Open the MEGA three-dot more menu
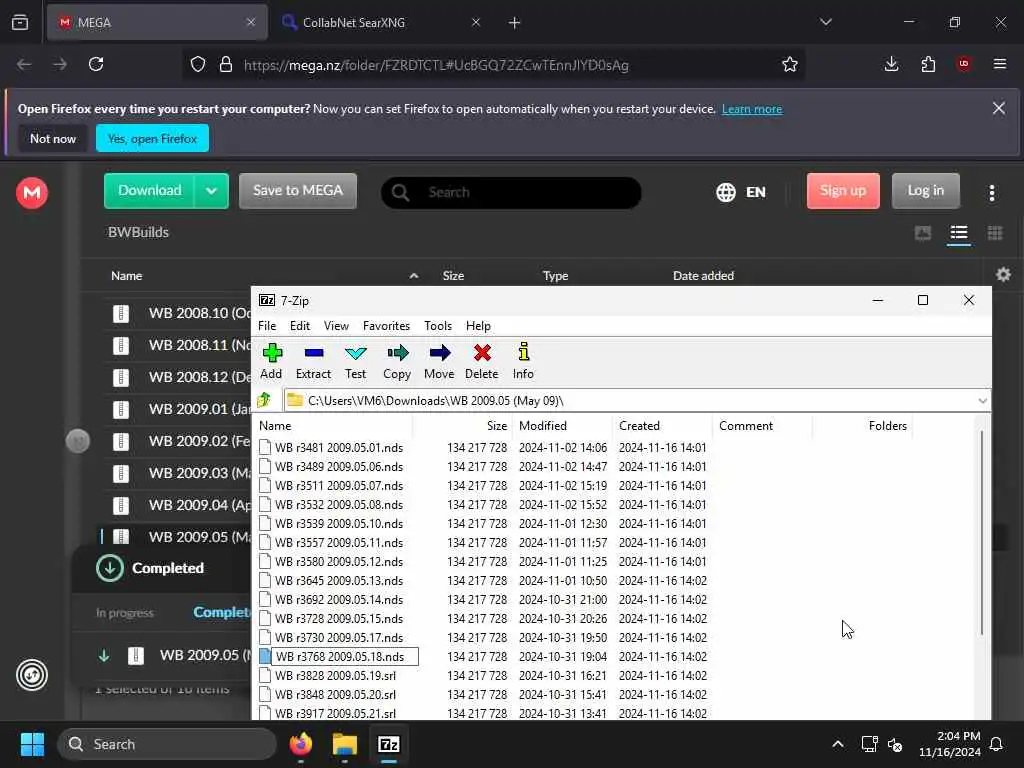This screenshot has width=1024, height=768. pyautogui.click(x=992, y=193)
